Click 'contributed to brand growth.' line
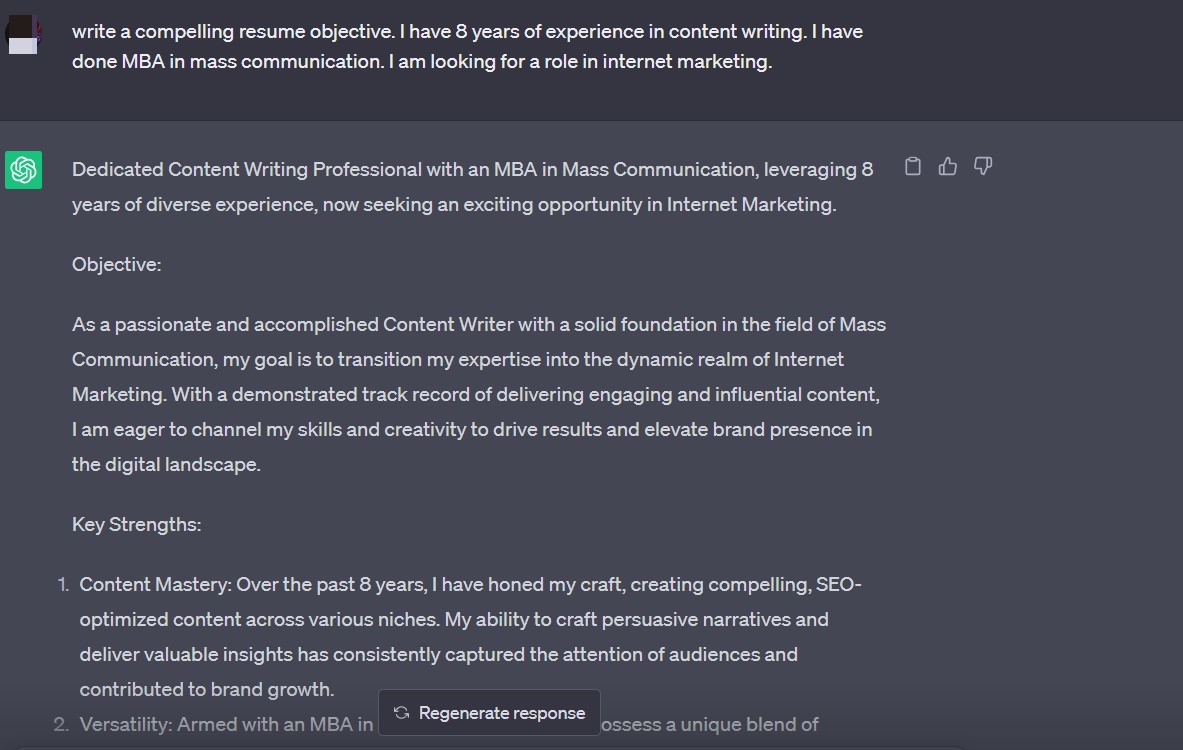The width and height of the screenshot is (1183, 750). tap(207, 689)
